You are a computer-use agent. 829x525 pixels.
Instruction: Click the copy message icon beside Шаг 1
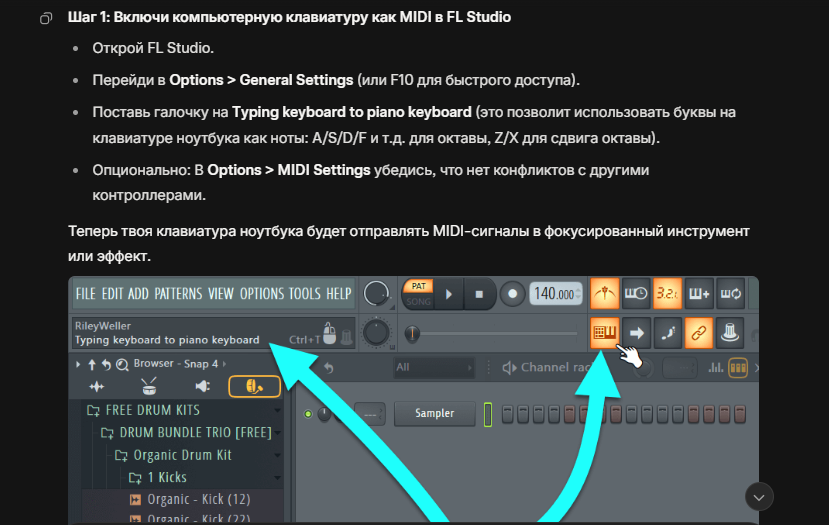coord(46,19)
